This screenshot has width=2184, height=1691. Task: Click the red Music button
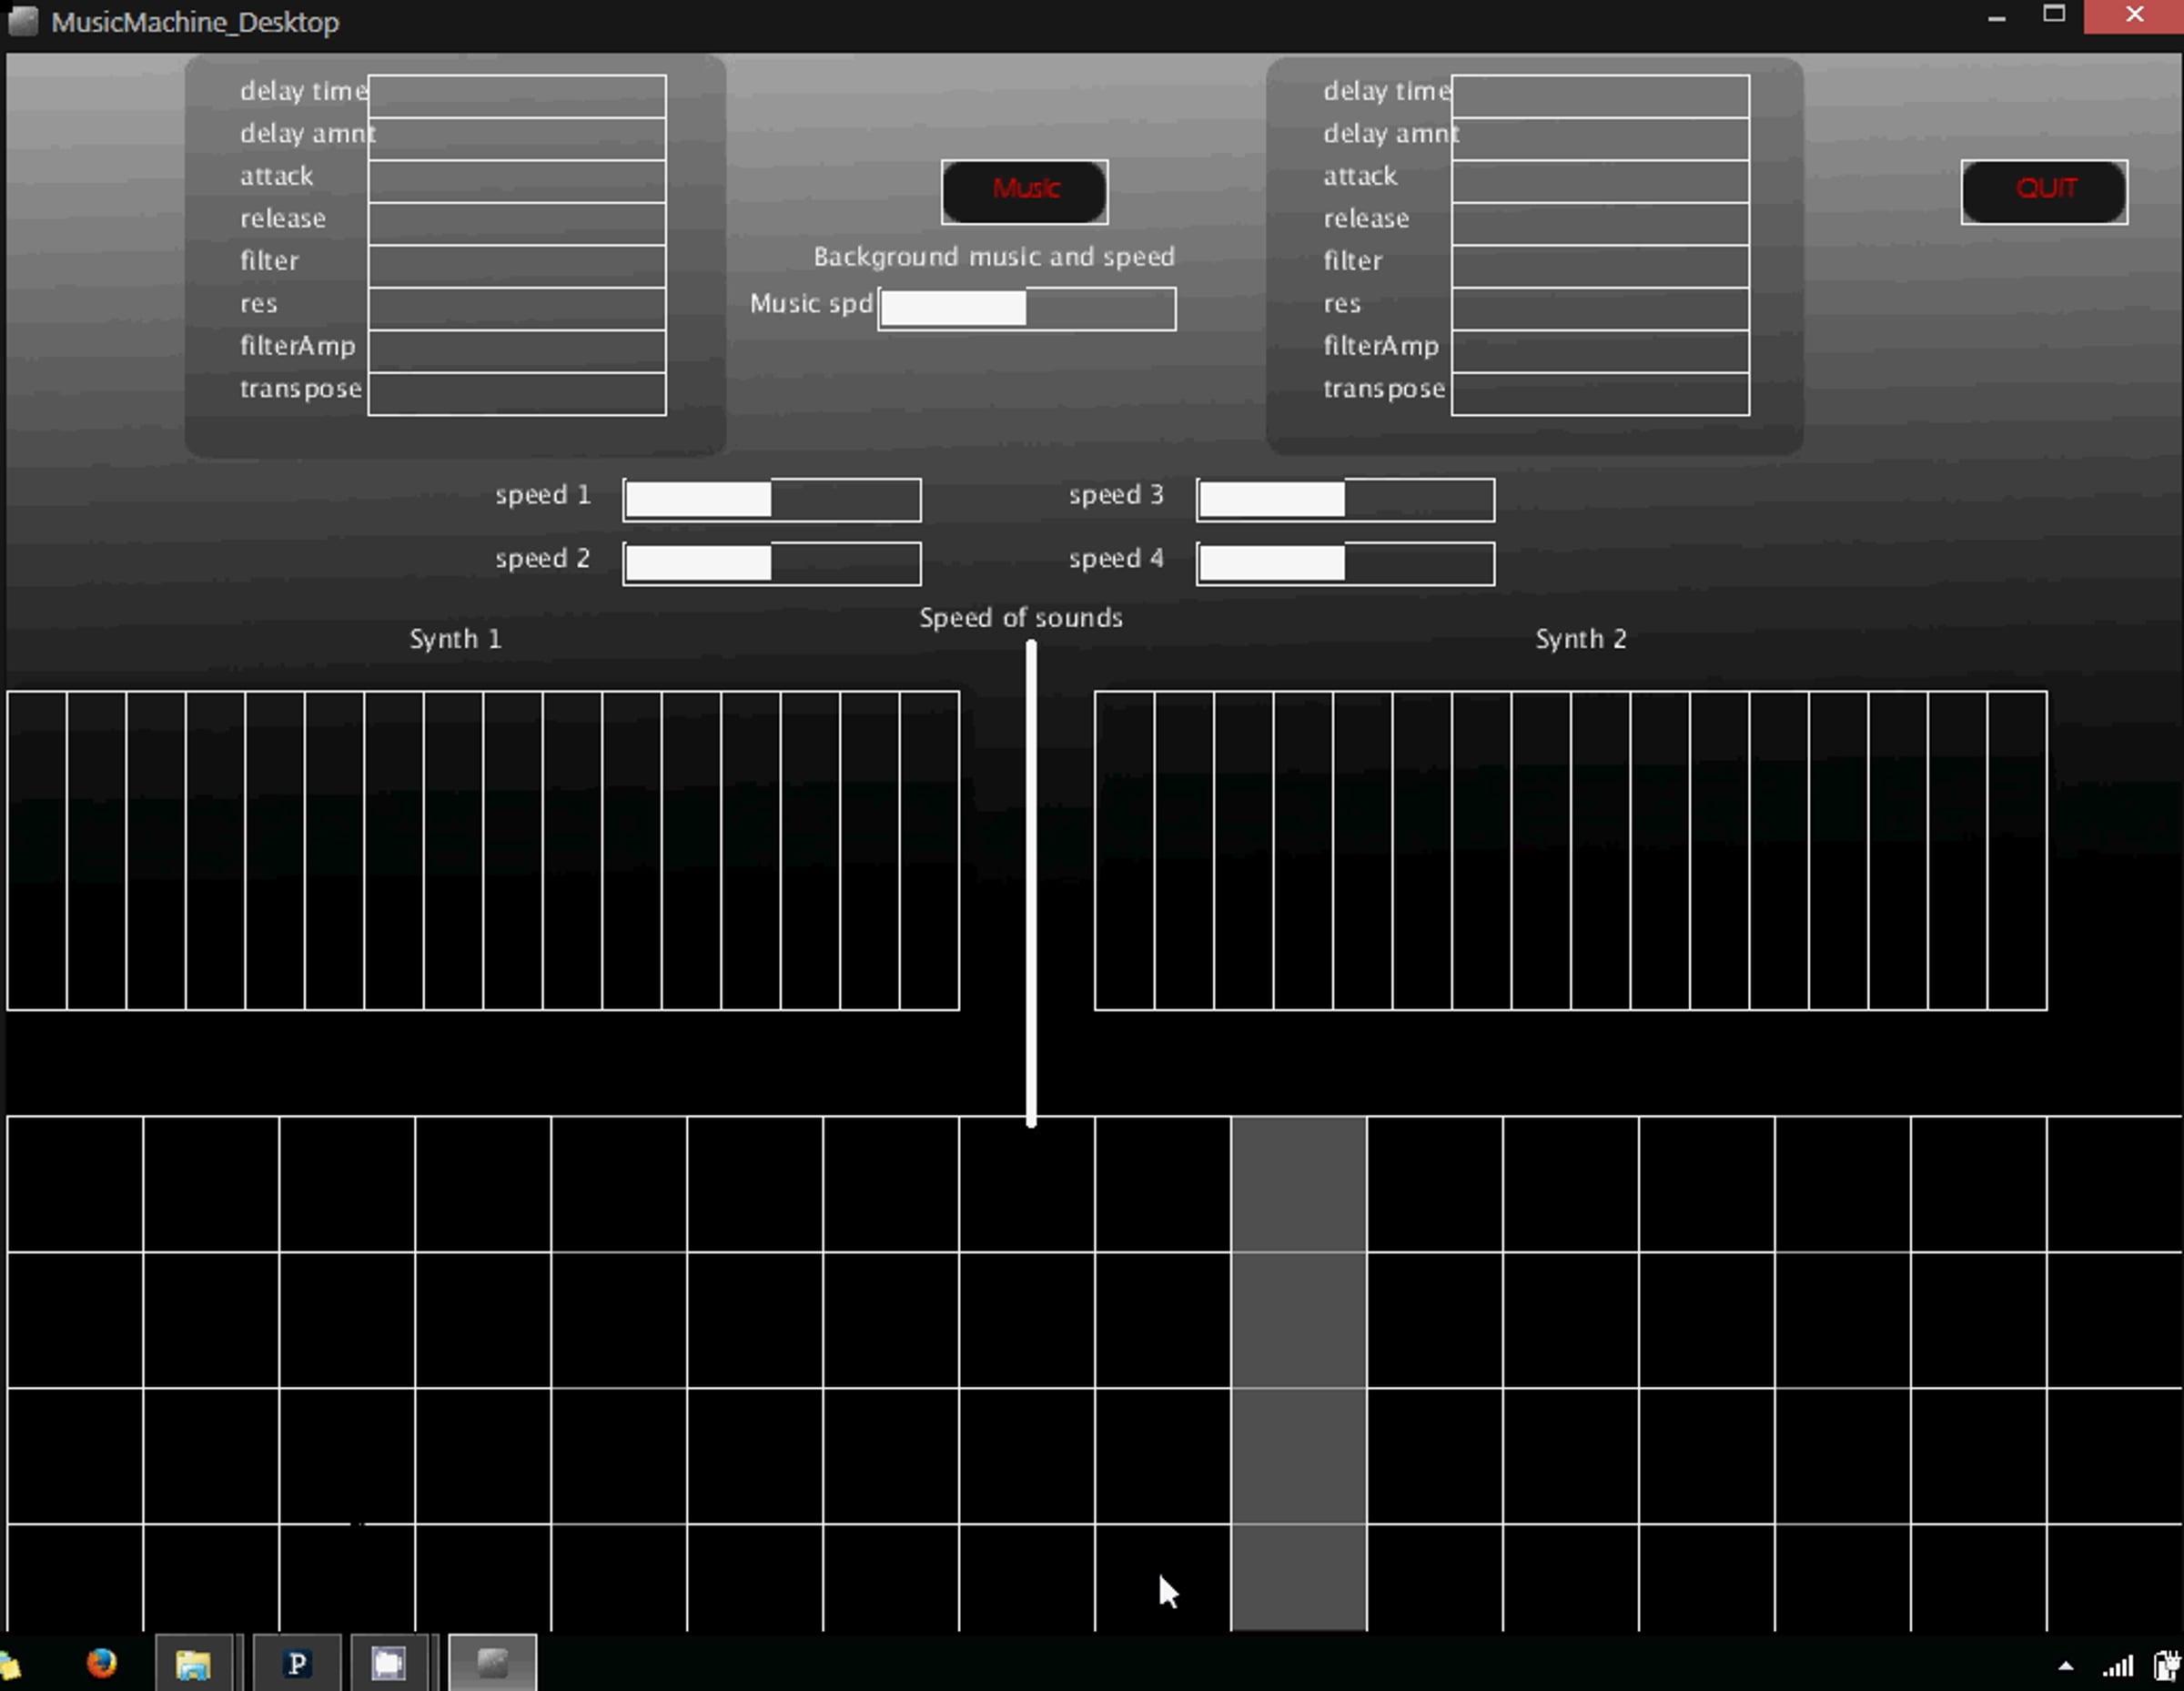[x=1024, y=191]
